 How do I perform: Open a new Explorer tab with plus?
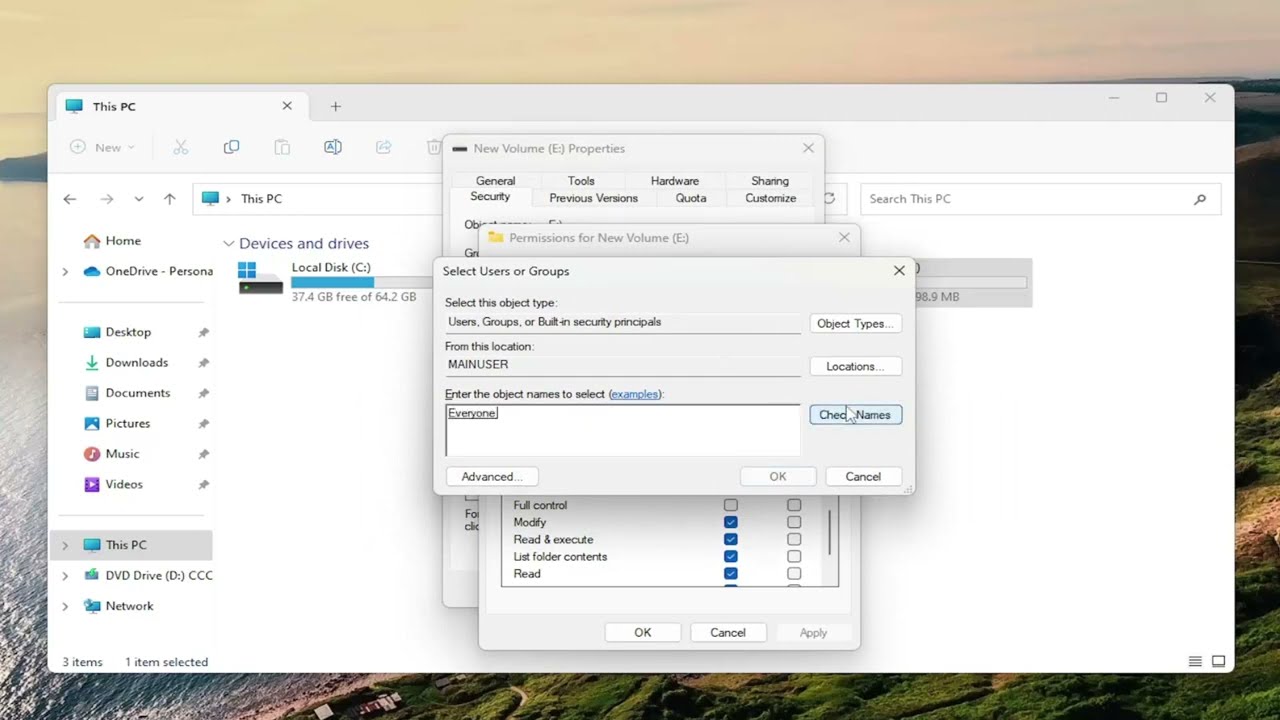click(336, 106)
